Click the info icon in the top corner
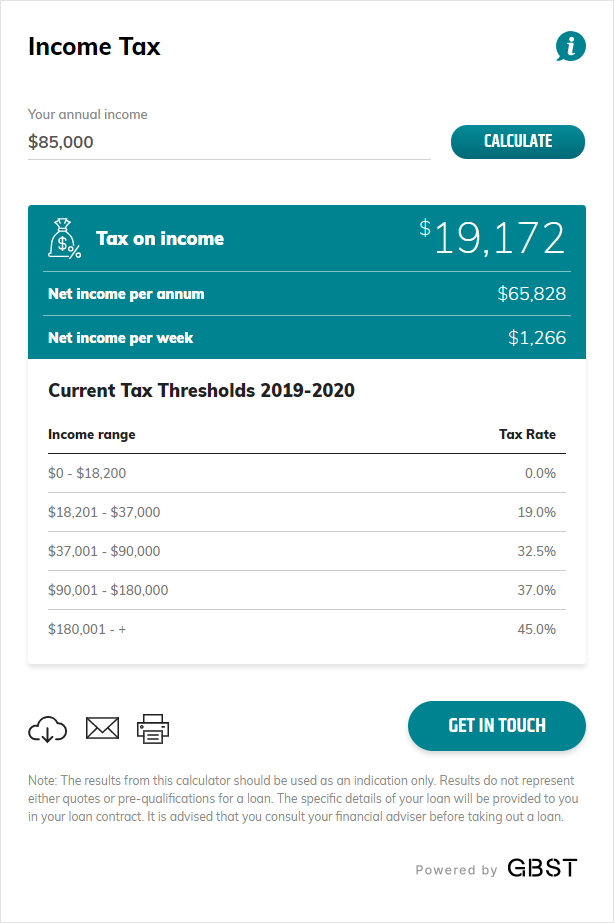 click(x=571, y=46)
